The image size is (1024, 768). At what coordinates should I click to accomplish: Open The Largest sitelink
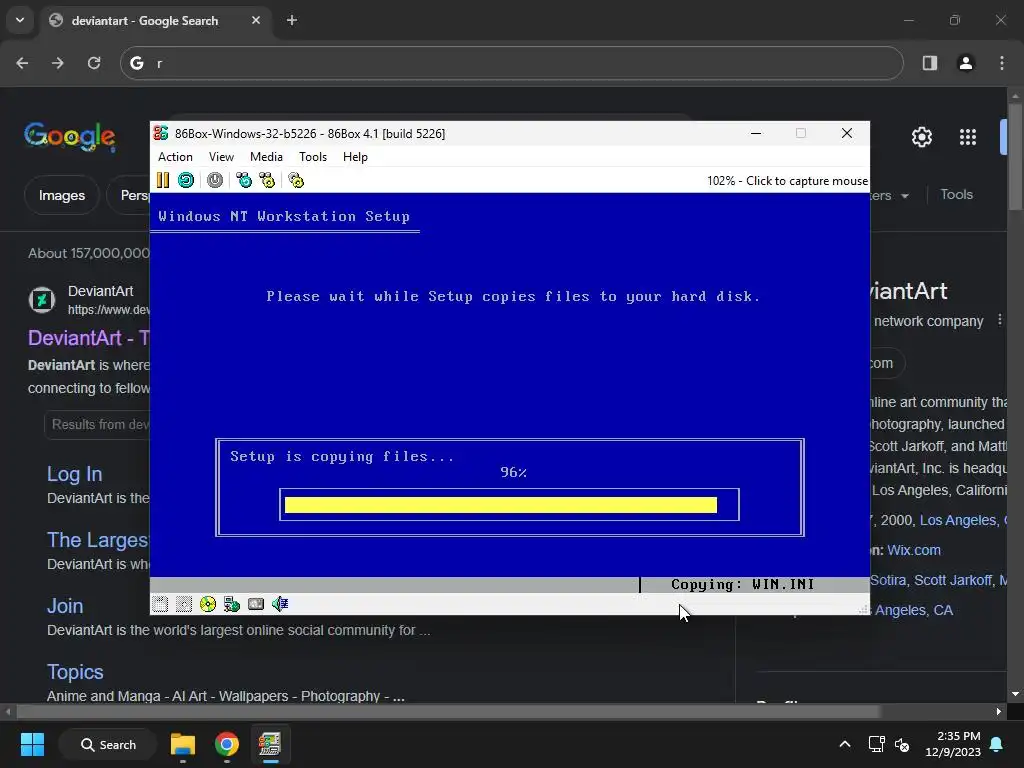click(x=98, y=540)
